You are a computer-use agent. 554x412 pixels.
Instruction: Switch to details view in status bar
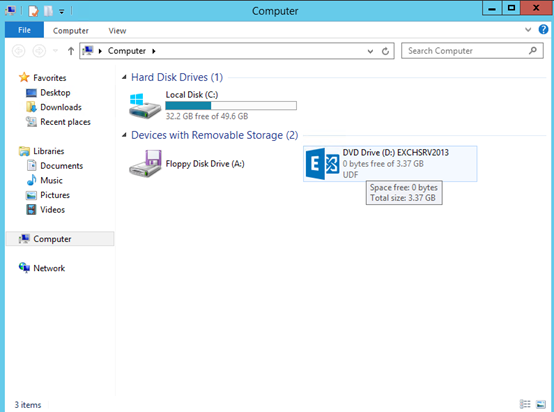pyautogui.click(x=525, y=404)
